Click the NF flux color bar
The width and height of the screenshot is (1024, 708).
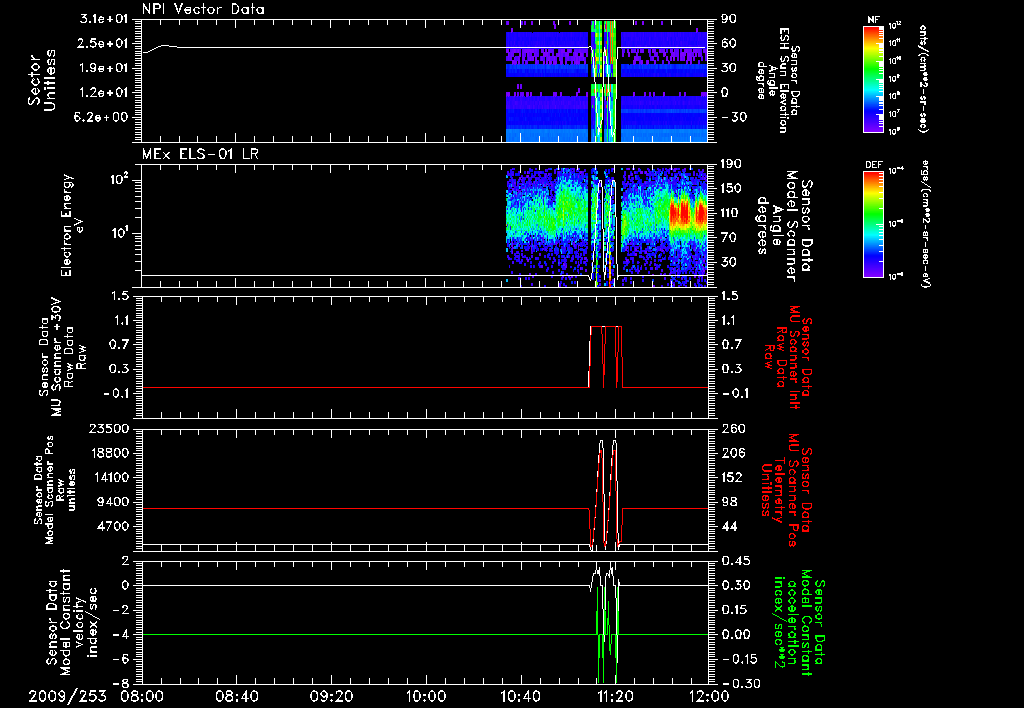874,78
